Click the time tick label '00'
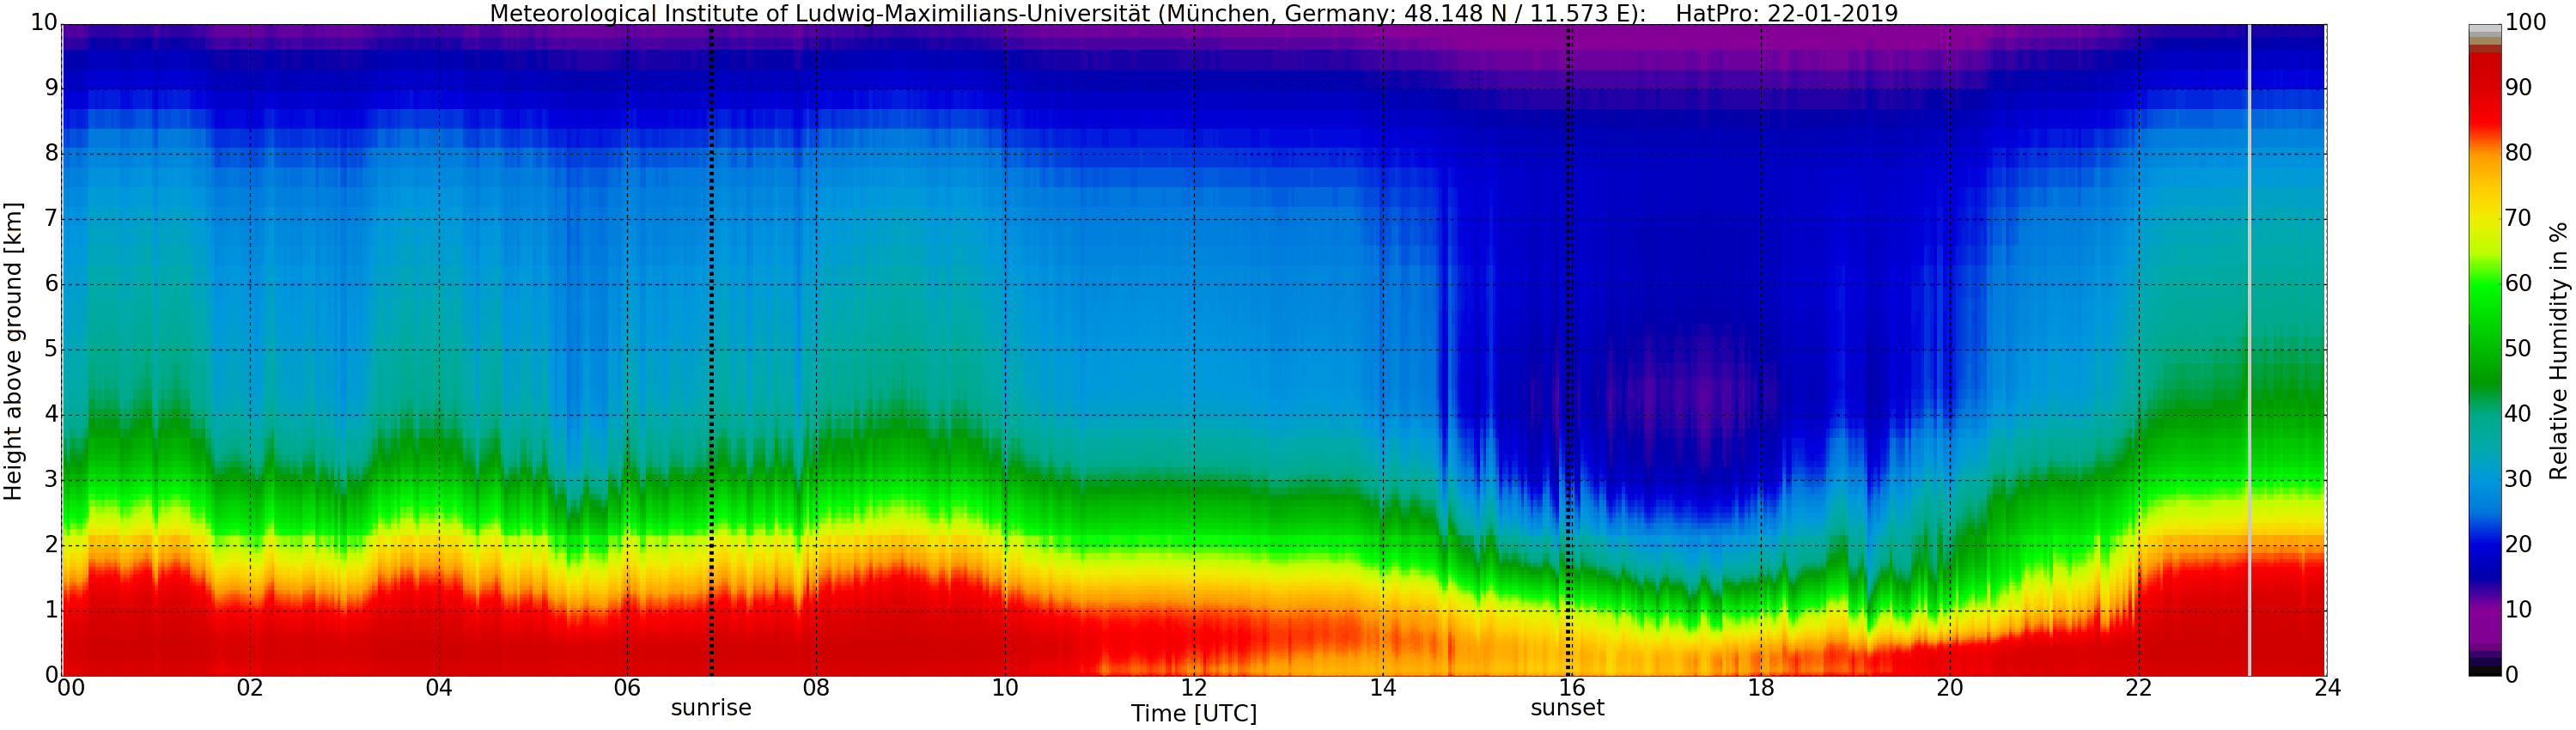 (71, 688)
